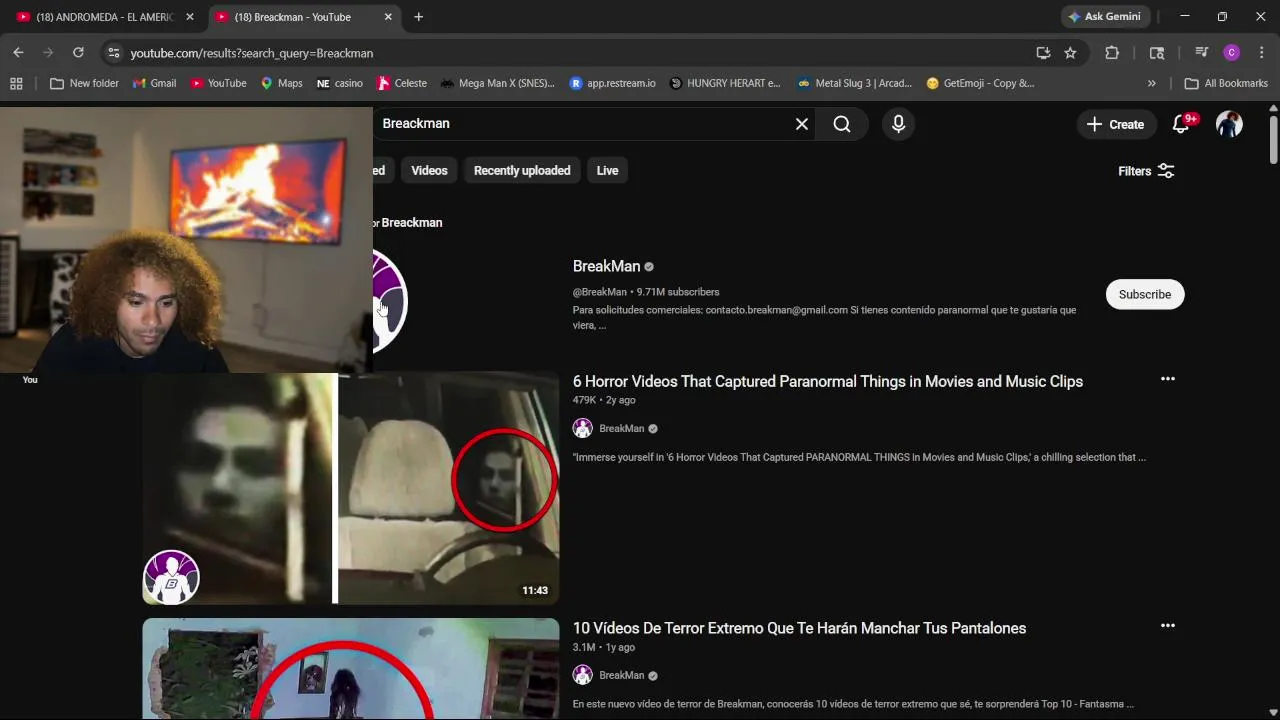Open the 10 Vídeos De Terror Extremo title

tap(799, 628)
